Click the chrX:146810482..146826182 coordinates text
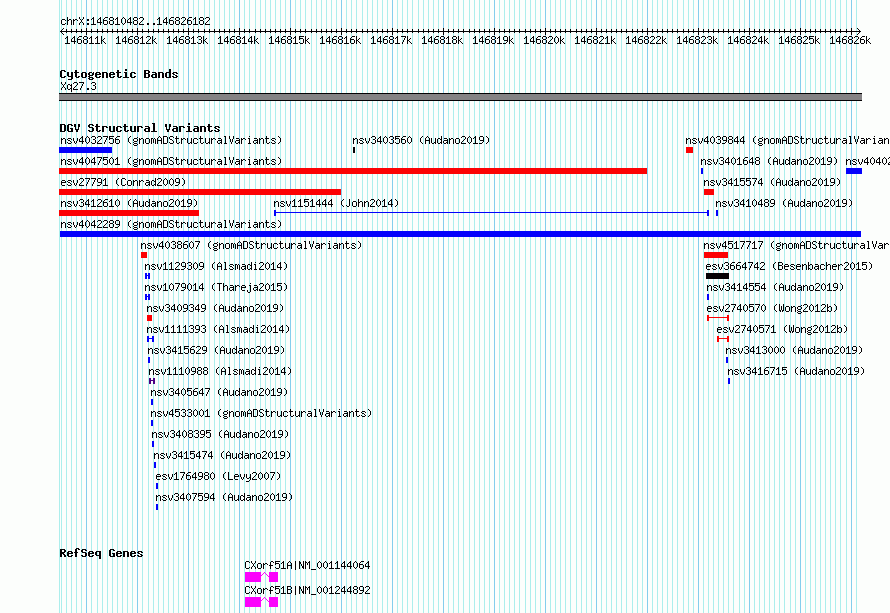Screen dimensions: 890x613 pos(135,21)
